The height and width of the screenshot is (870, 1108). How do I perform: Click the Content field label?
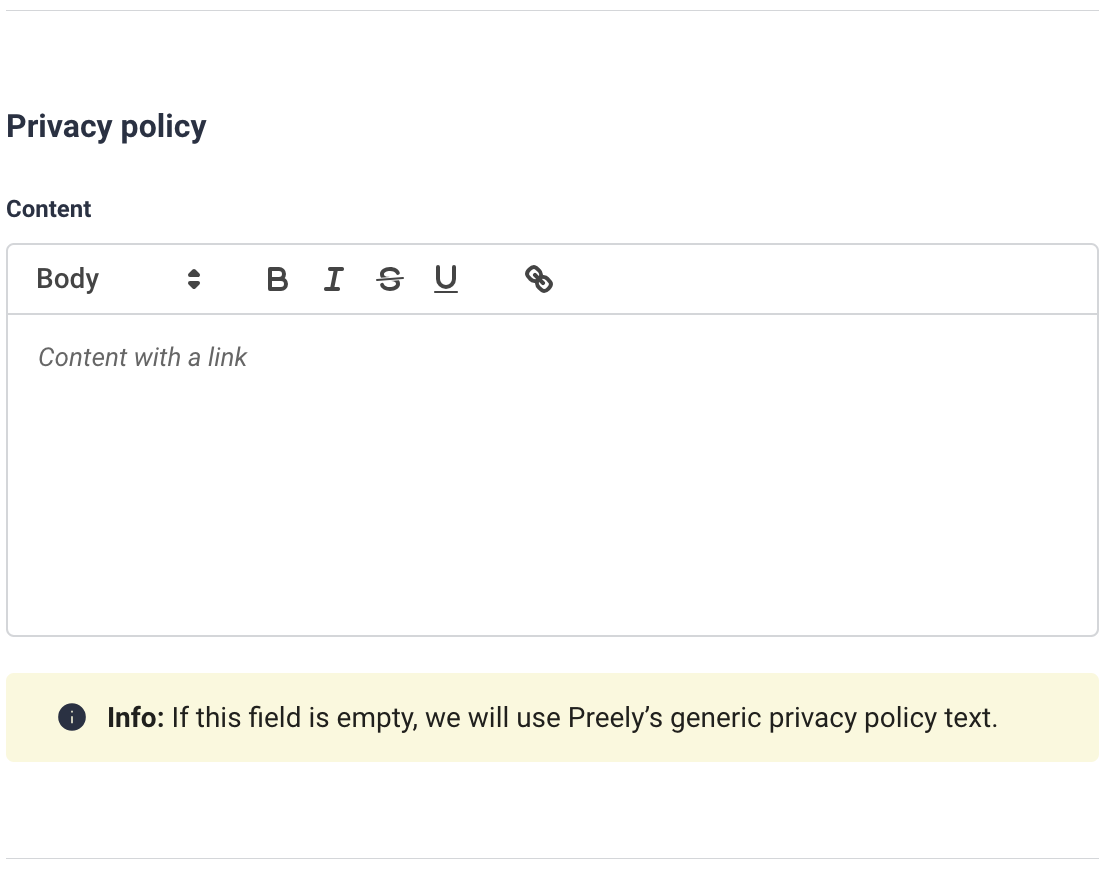[49, 209]
